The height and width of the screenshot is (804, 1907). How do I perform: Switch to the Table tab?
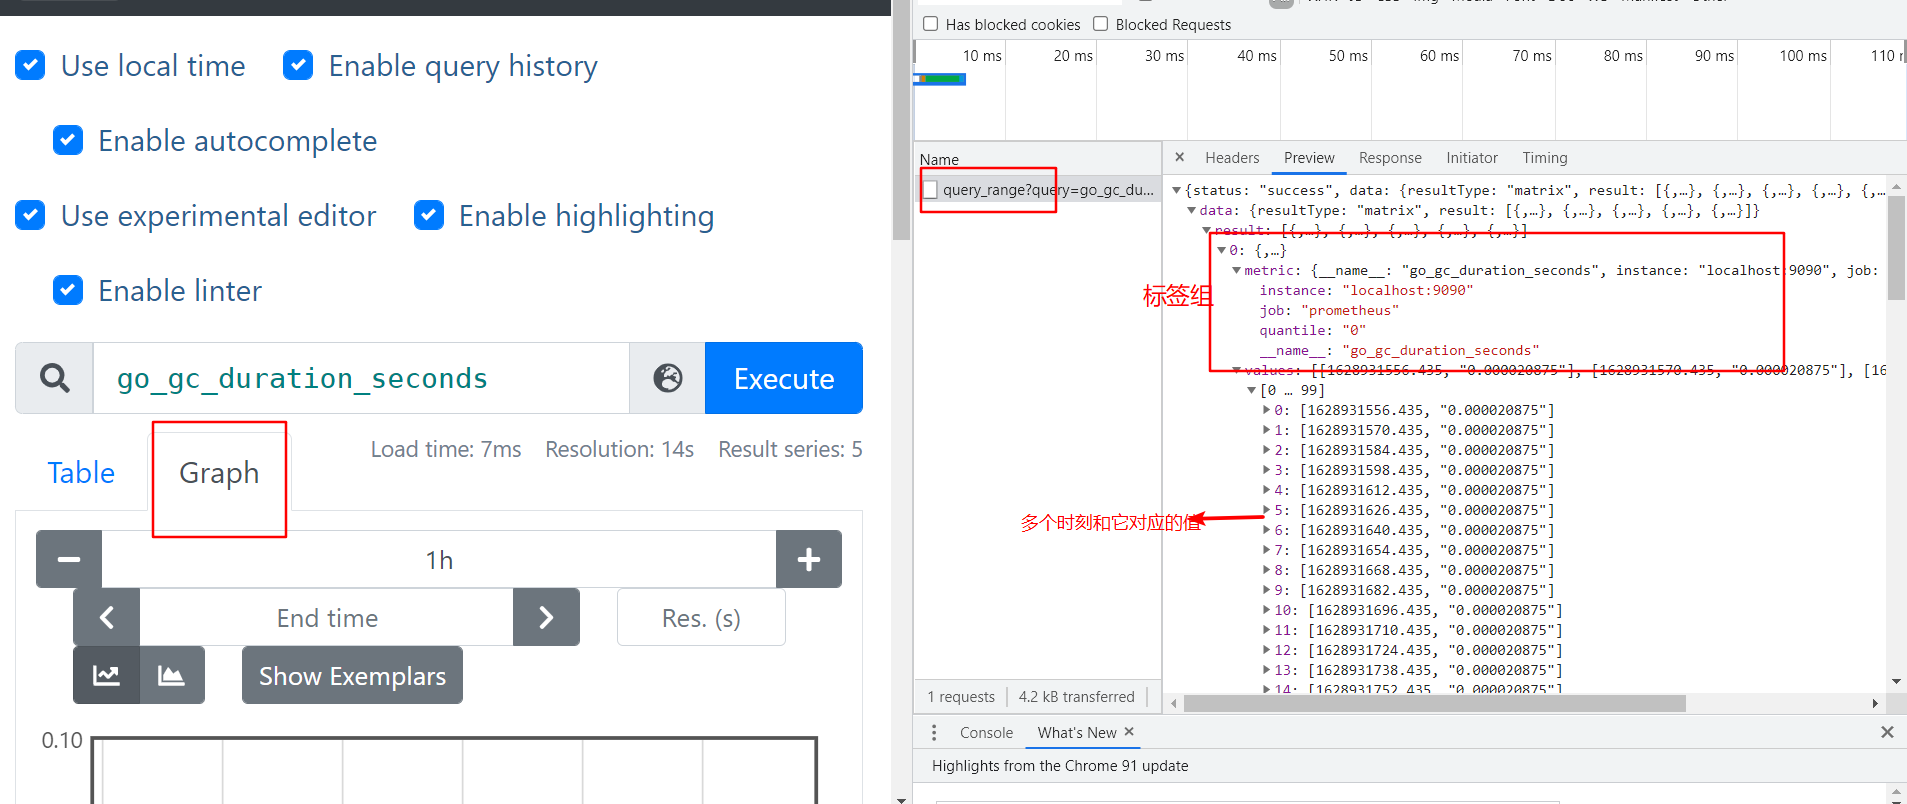[81, 473]
